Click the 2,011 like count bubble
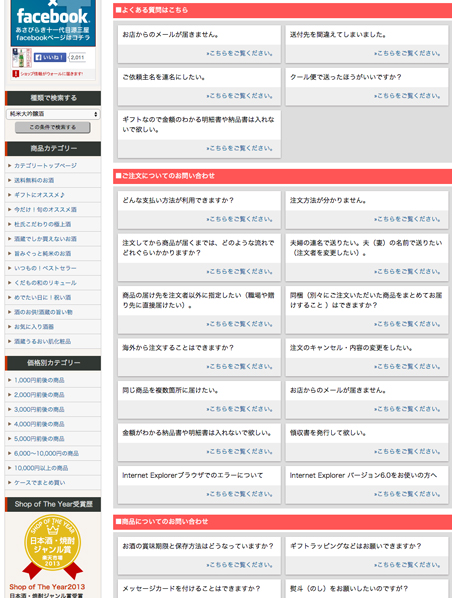Viewport: 452px width, 598px height. 77,58
